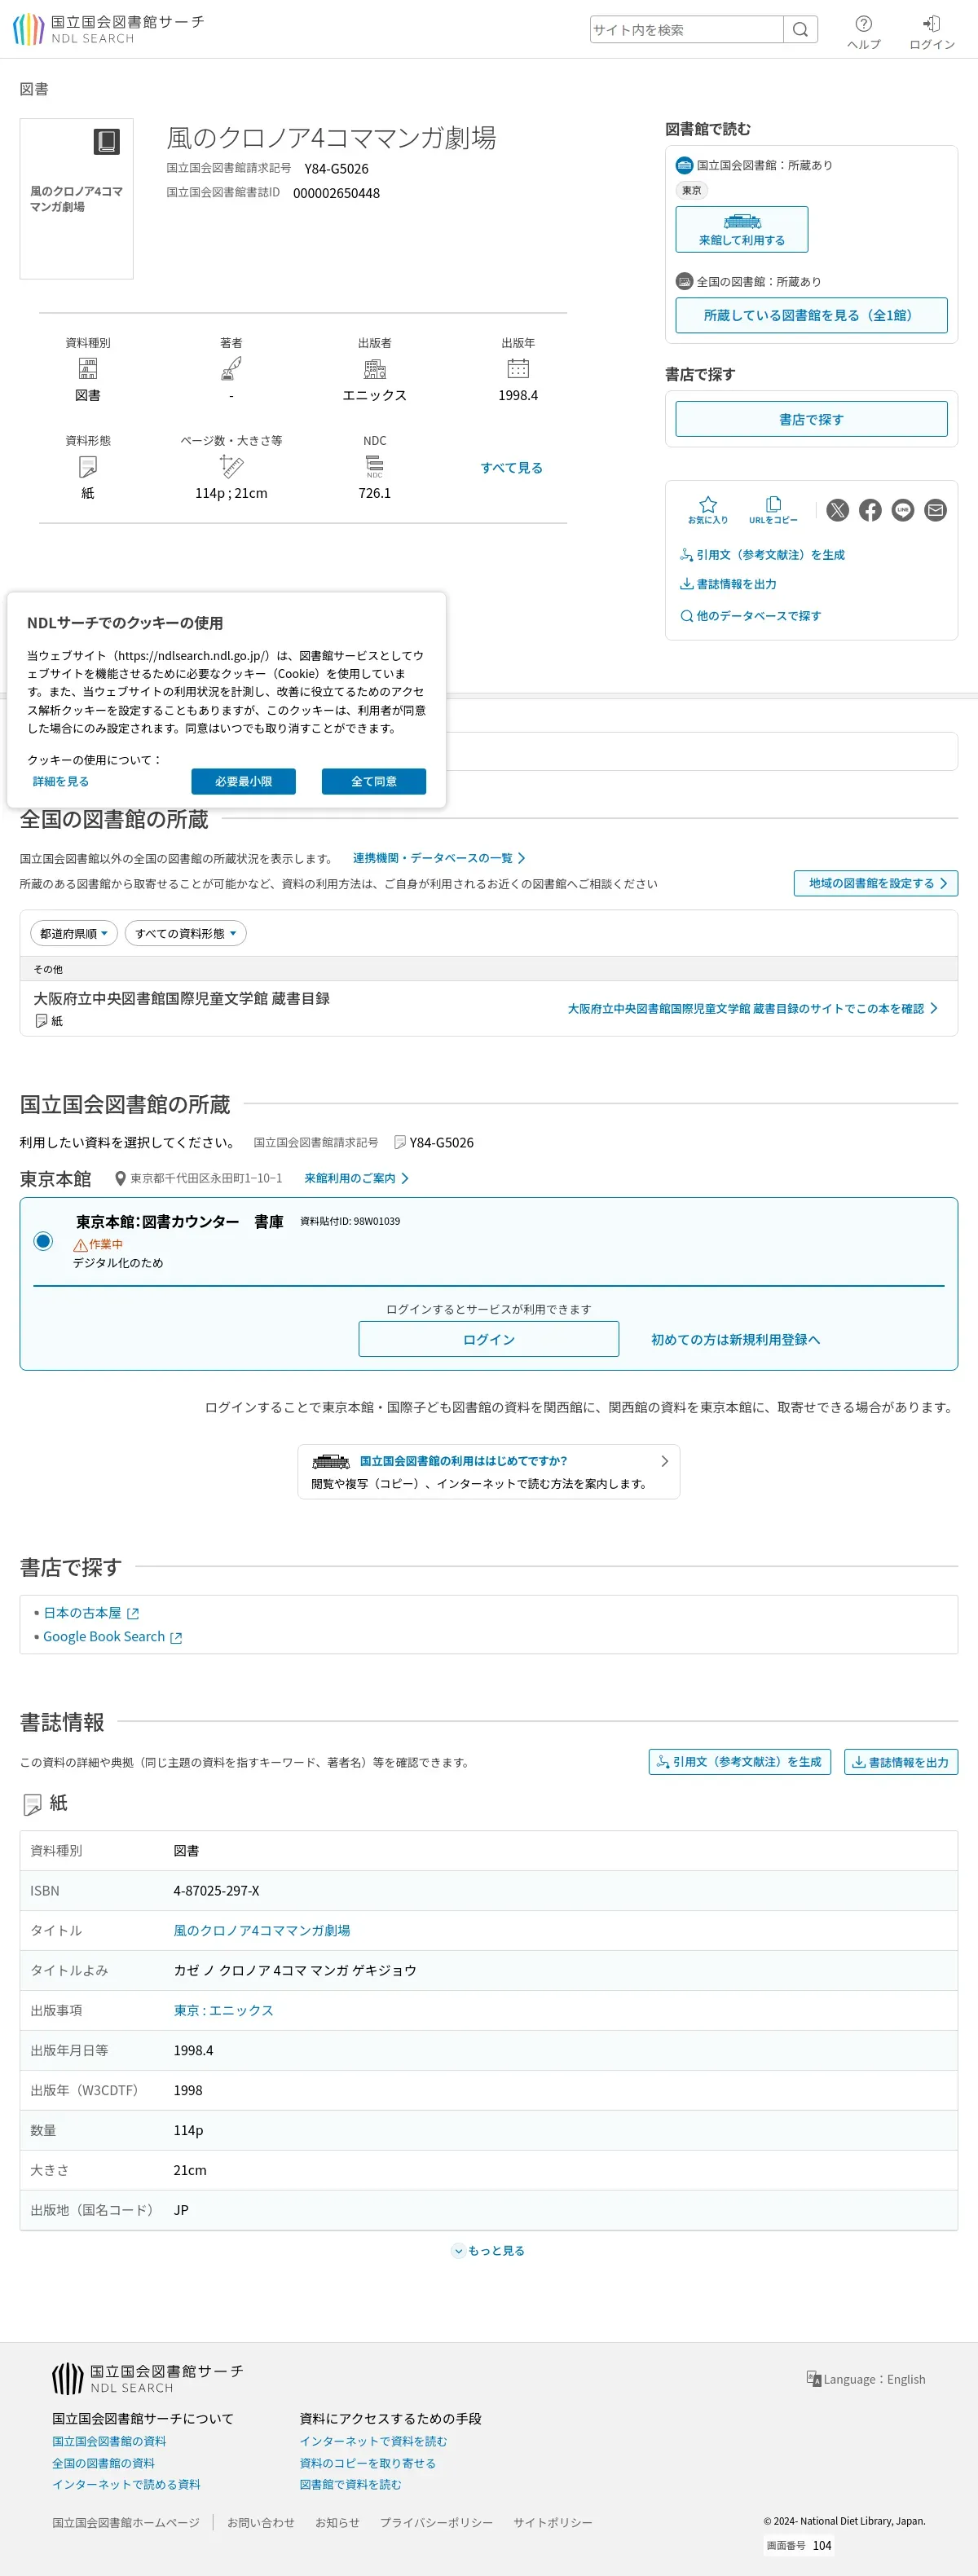Open 日本の古本屋 external link
The width and height of the screenshot is (978, 2576).
point(90,1613)
